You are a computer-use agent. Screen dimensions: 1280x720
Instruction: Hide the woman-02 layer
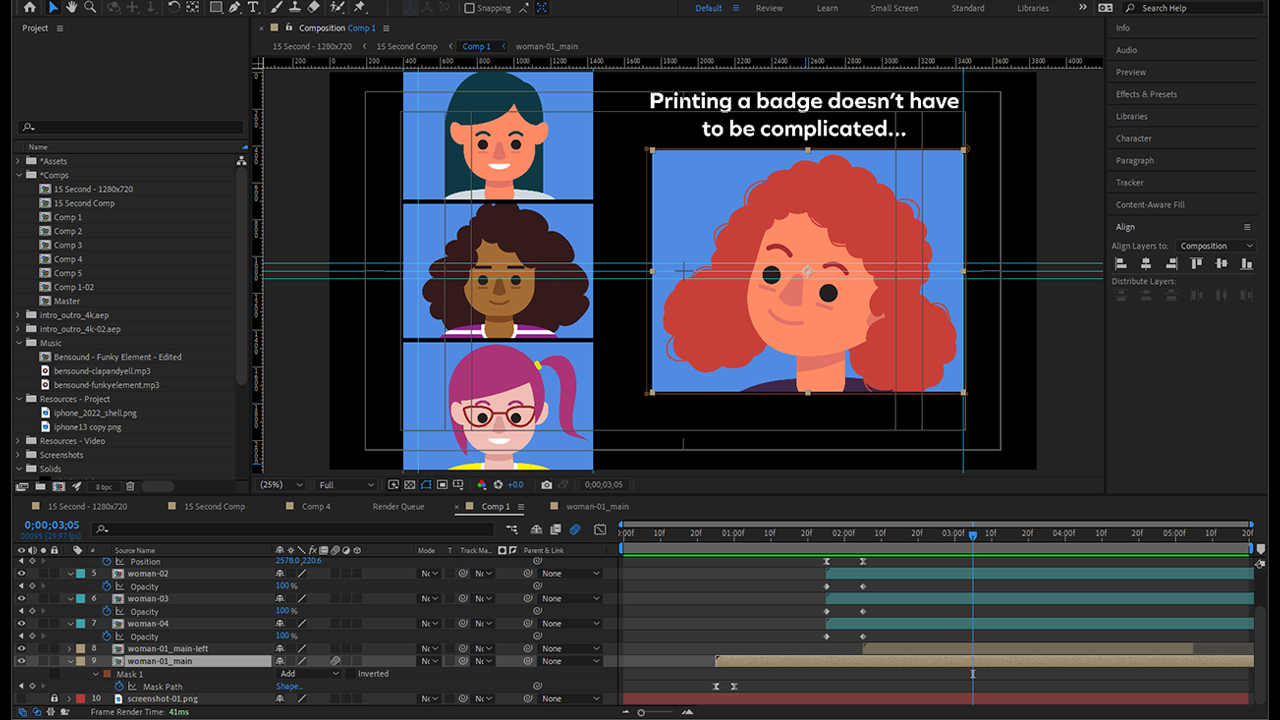pyautogui.click(x=22, y=574)
